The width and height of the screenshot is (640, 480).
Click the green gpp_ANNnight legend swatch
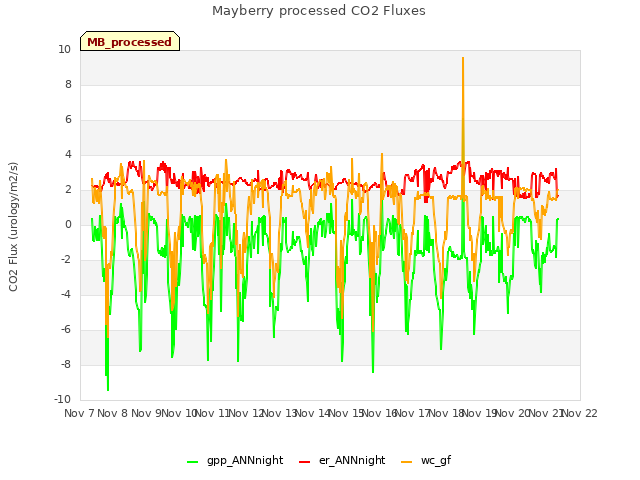pos(193,462)
